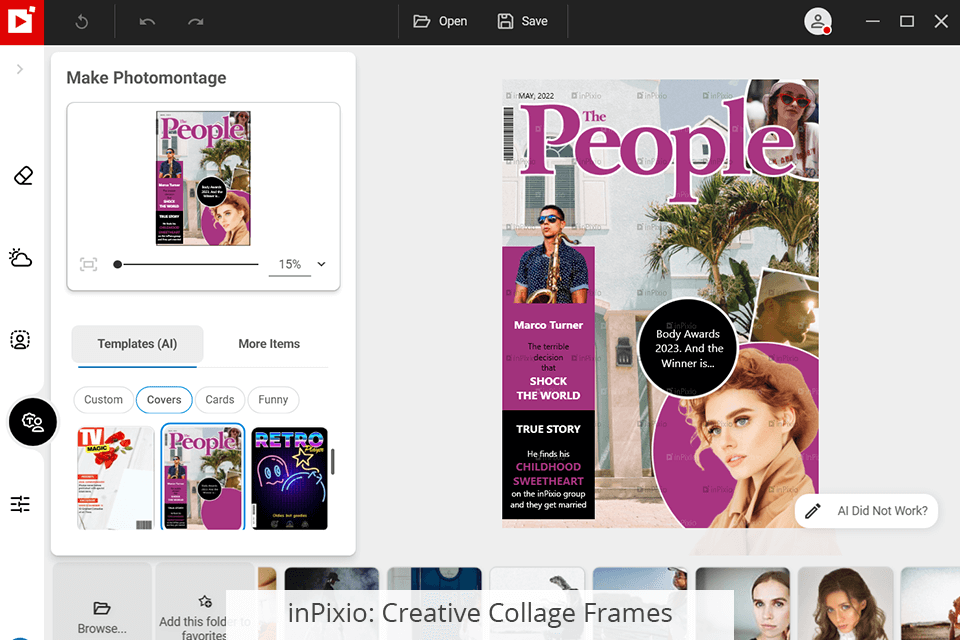Open the zoom percentage dropdown arrow
This screenshot has height=640, width=960.
point(321,265)
